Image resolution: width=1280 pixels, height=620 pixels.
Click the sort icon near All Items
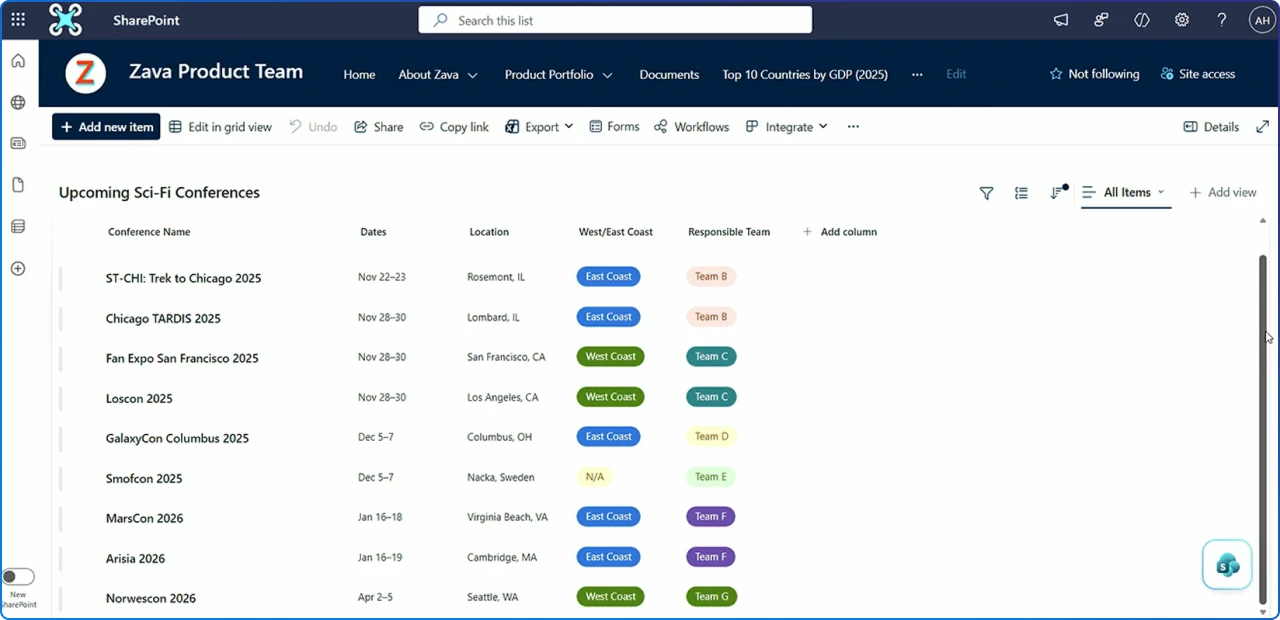point(1057,193)
